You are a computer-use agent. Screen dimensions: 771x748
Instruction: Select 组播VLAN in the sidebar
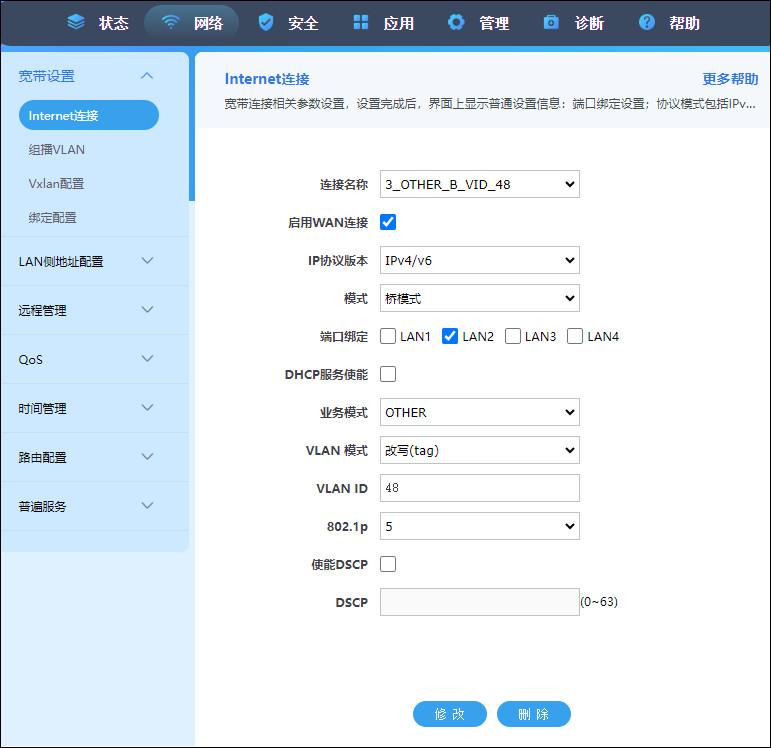point(57,150)
